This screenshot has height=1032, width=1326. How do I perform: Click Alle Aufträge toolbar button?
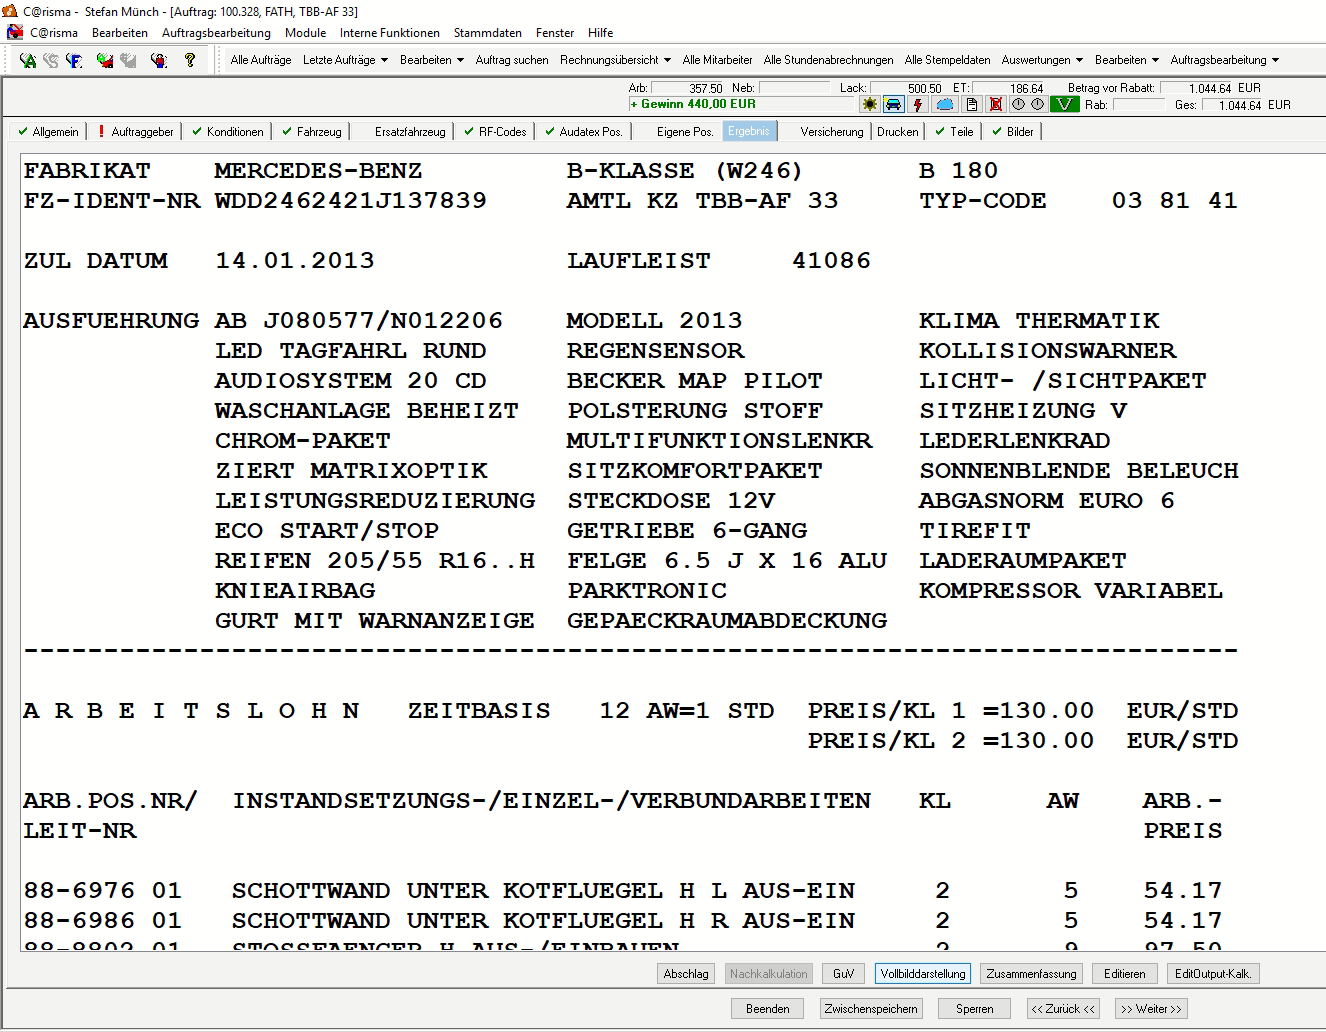[261, 60]
